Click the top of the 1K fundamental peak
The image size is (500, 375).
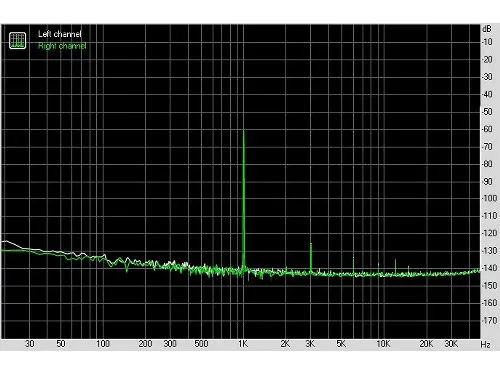click(244, 132)
